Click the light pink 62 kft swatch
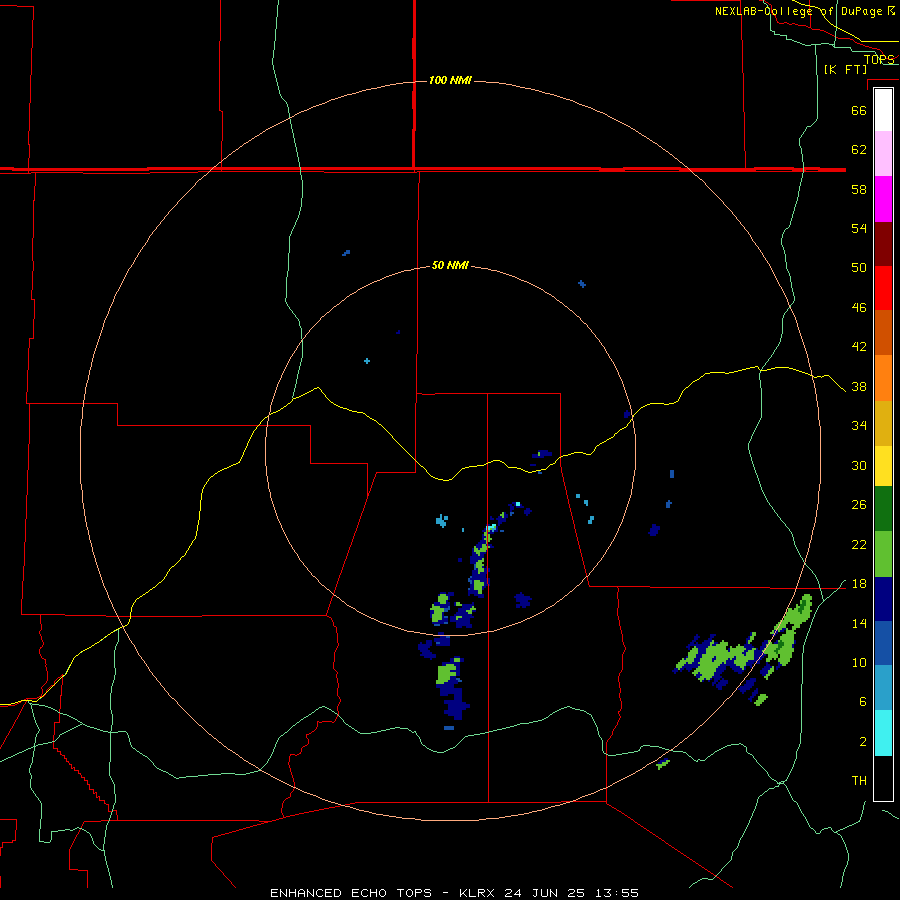900x900 pixels. pos(883,154)
